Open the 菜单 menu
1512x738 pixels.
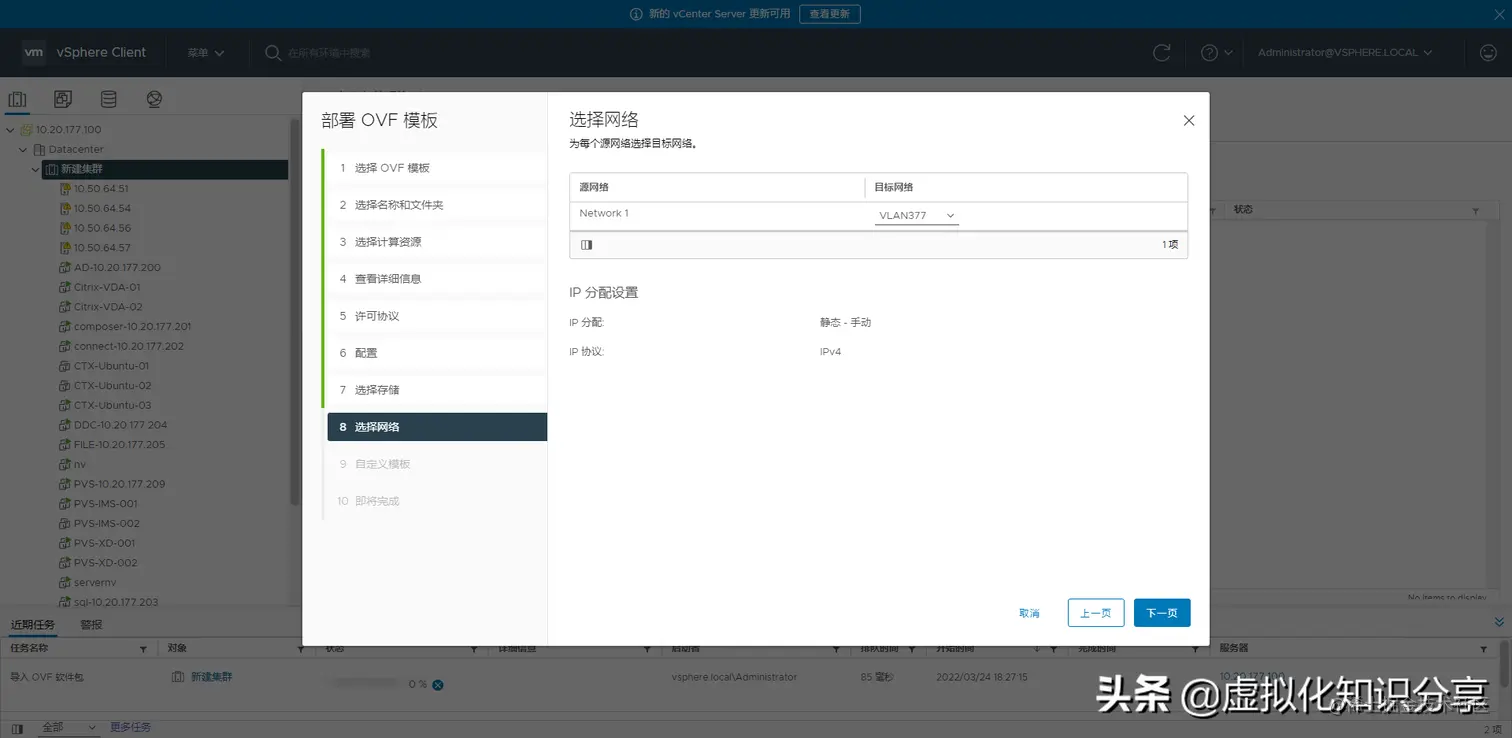204,53
